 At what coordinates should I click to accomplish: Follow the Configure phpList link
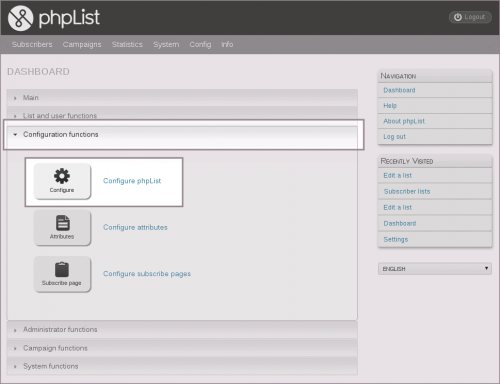tap(132, 181)
